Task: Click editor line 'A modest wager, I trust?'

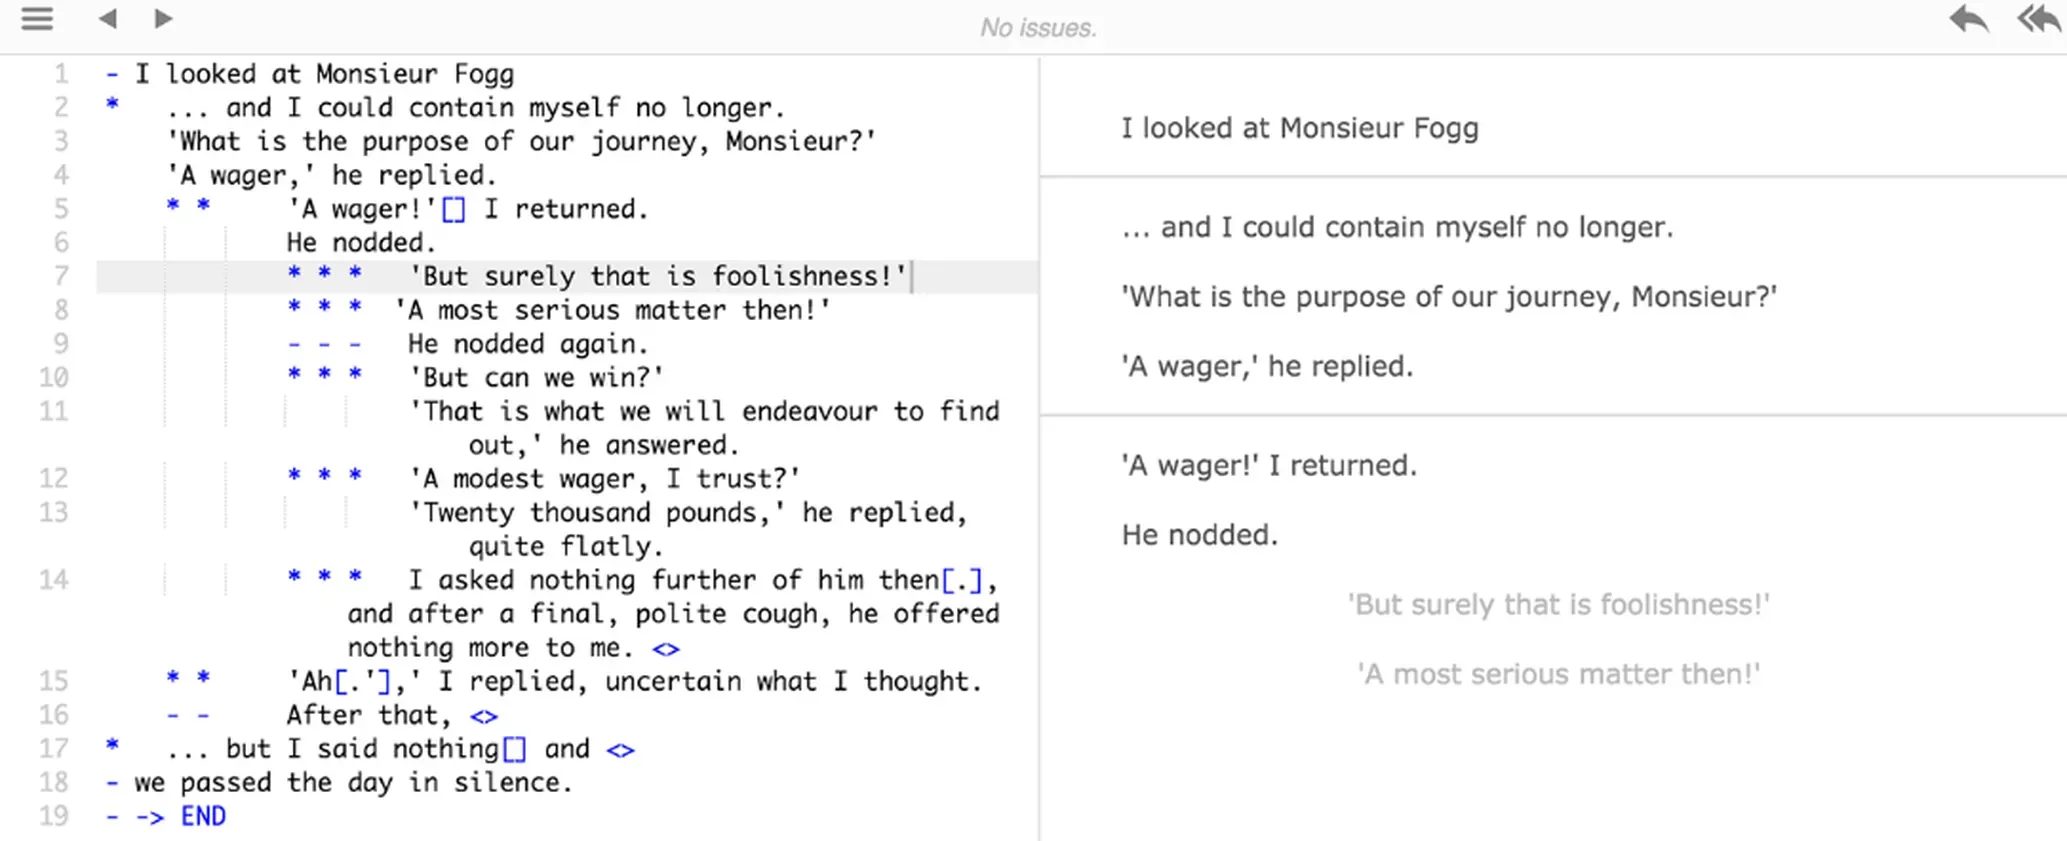Action: (604, 479)
